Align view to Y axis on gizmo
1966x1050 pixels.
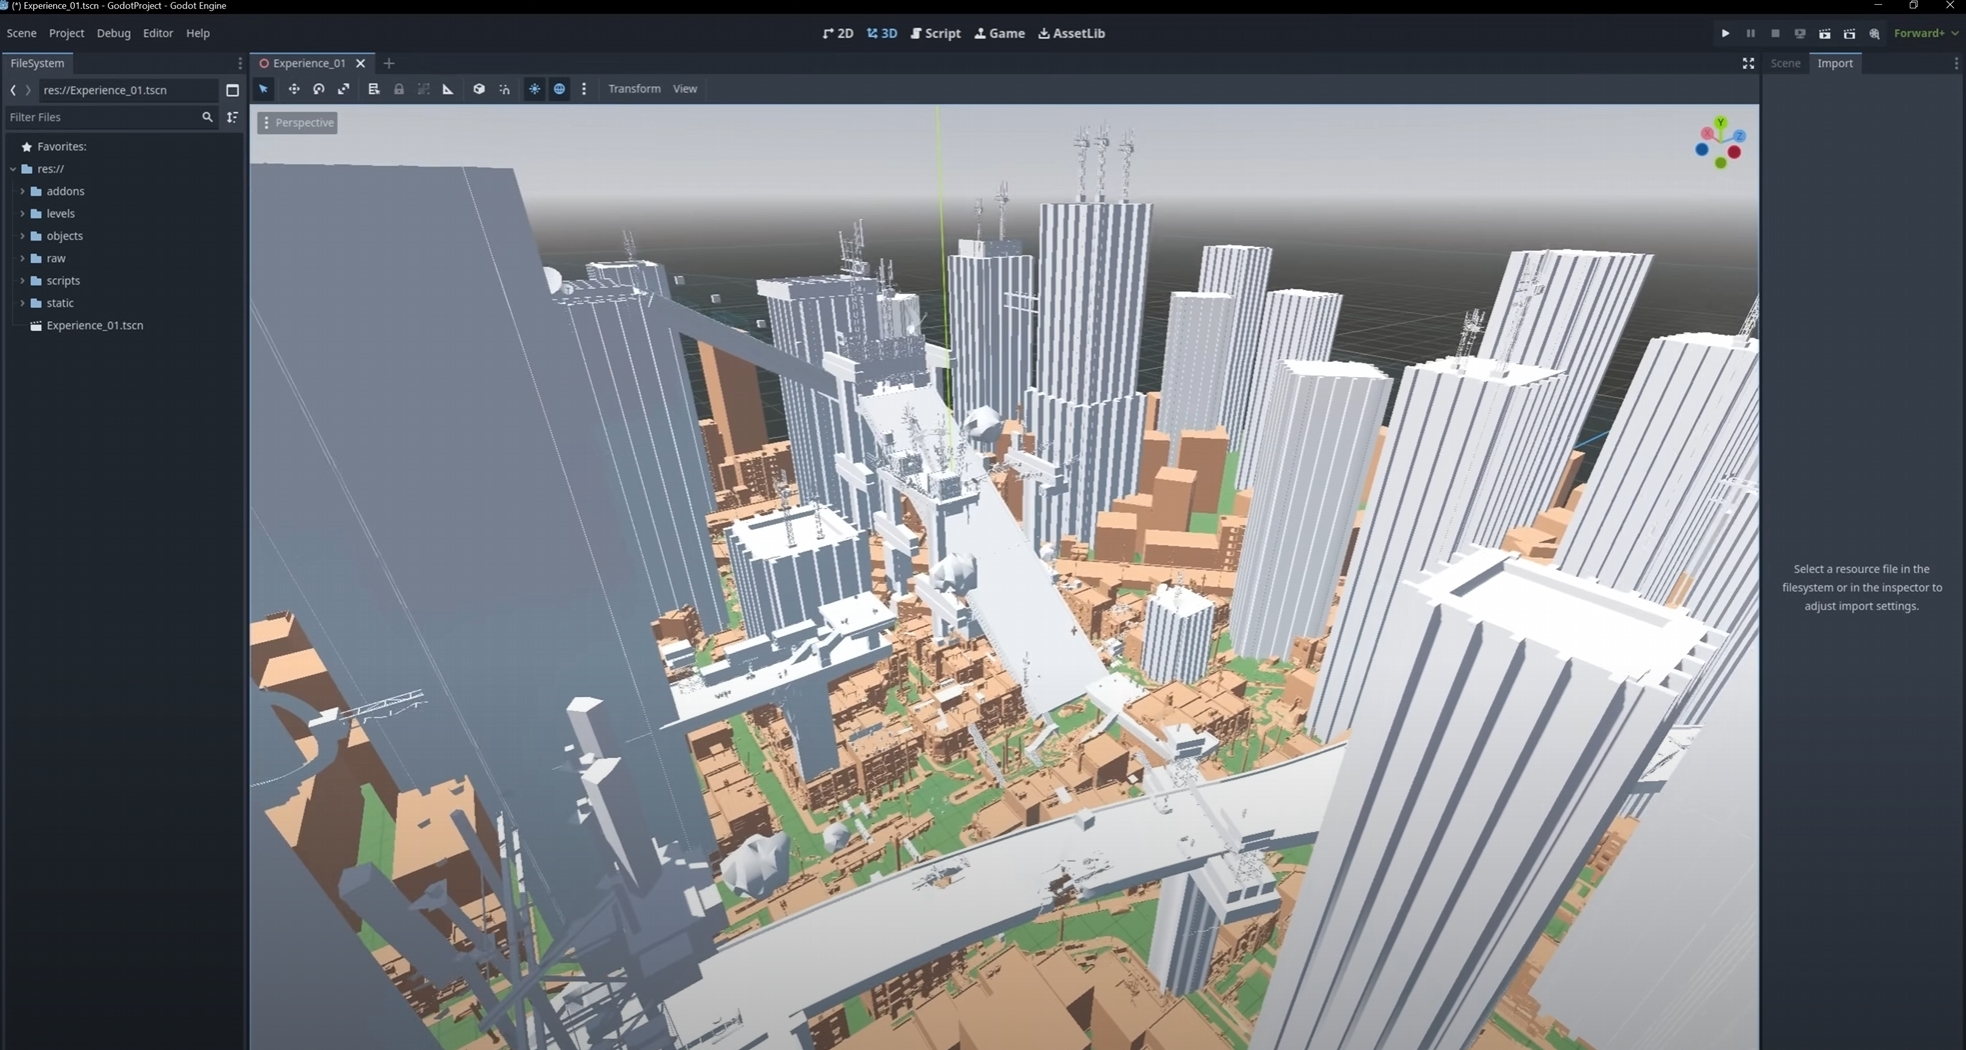click(x=1720, y=123)
